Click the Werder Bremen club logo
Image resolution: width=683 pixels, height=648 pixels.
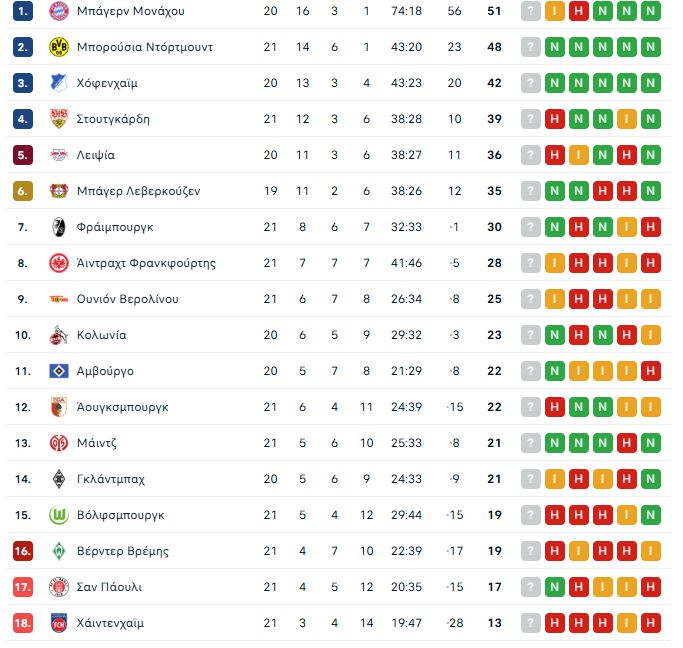tap(59, 551)
